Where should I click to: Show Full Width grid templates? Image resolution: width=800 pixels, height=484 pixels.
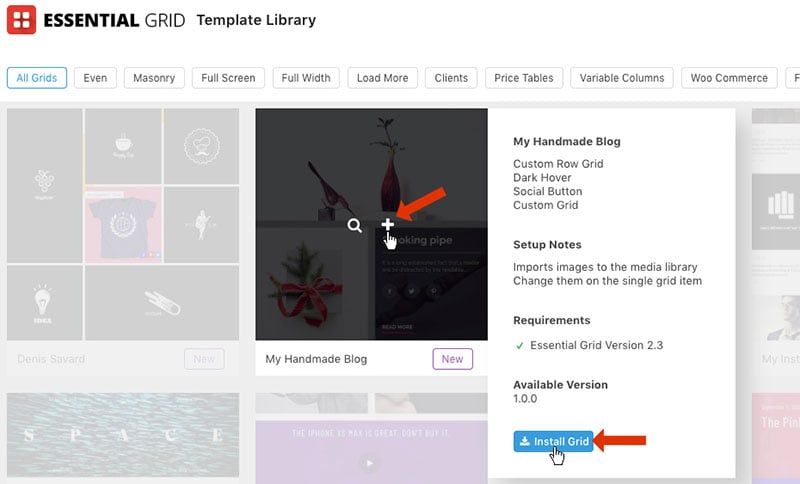tap(306, 78)
